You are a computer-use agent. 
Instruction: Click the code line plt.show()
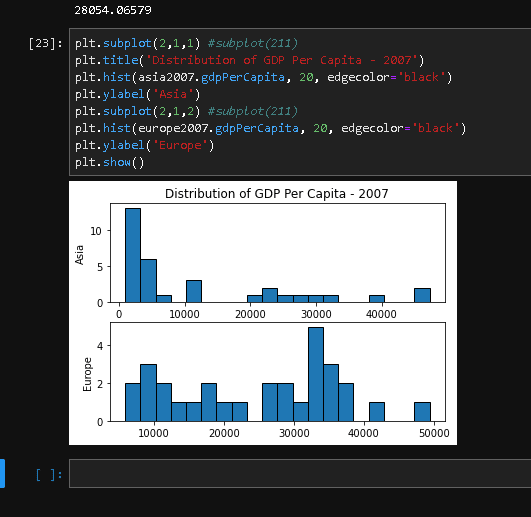pyautogui.click(x=109, y=162)
